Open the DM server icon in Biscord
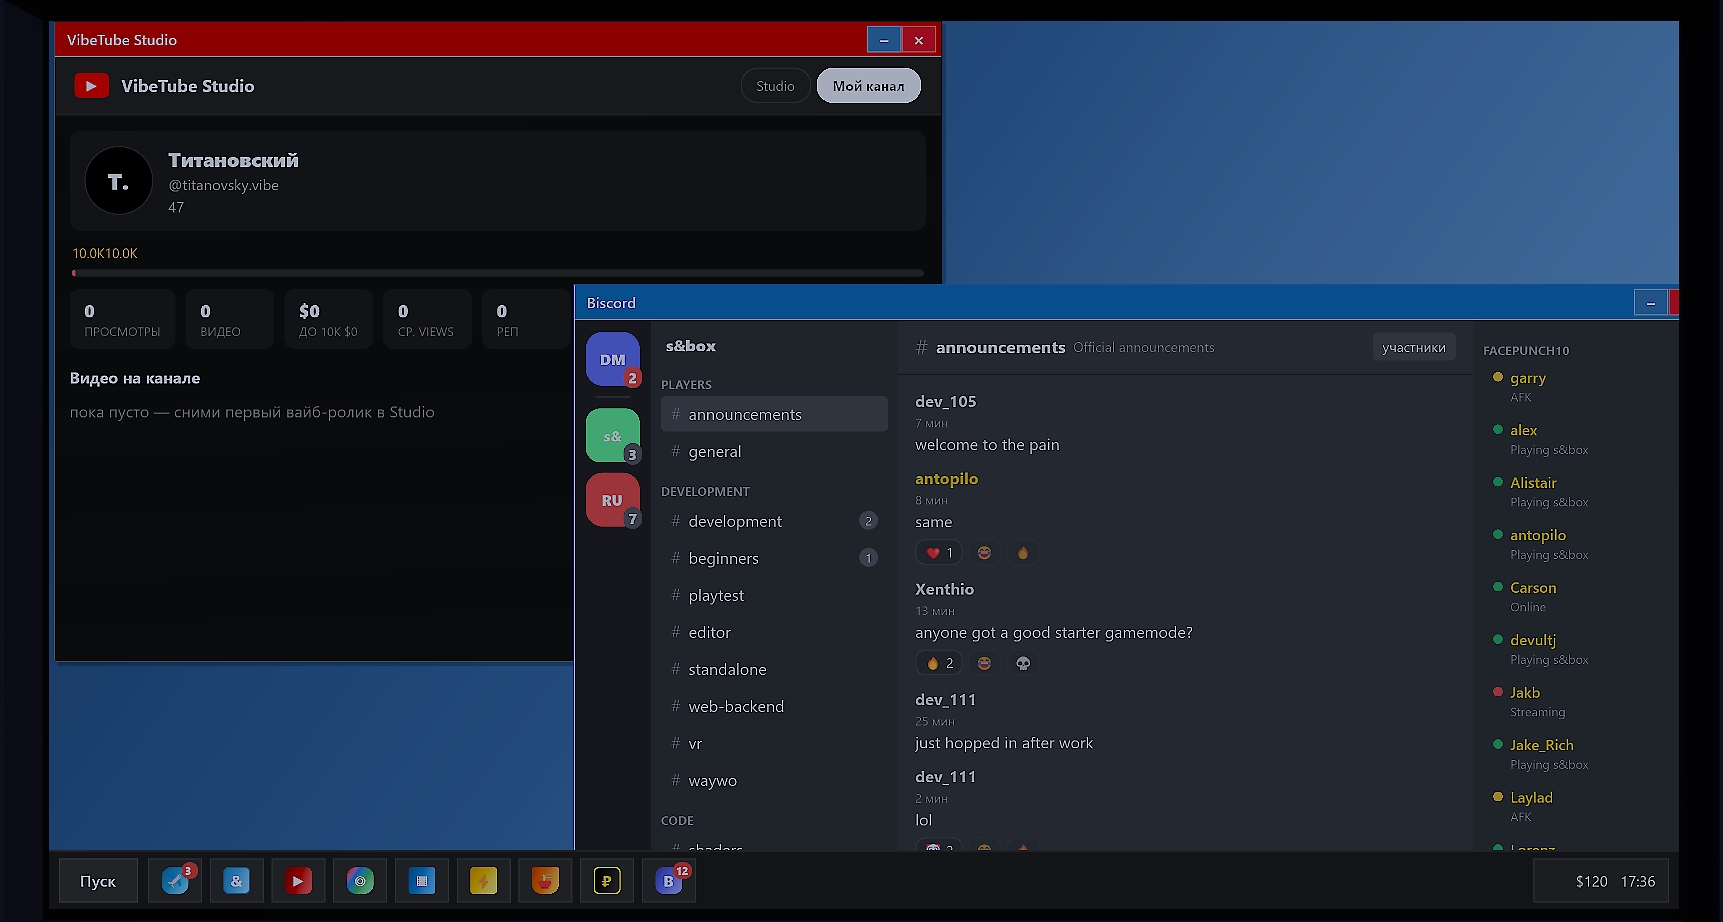 [x=613, y=359]
